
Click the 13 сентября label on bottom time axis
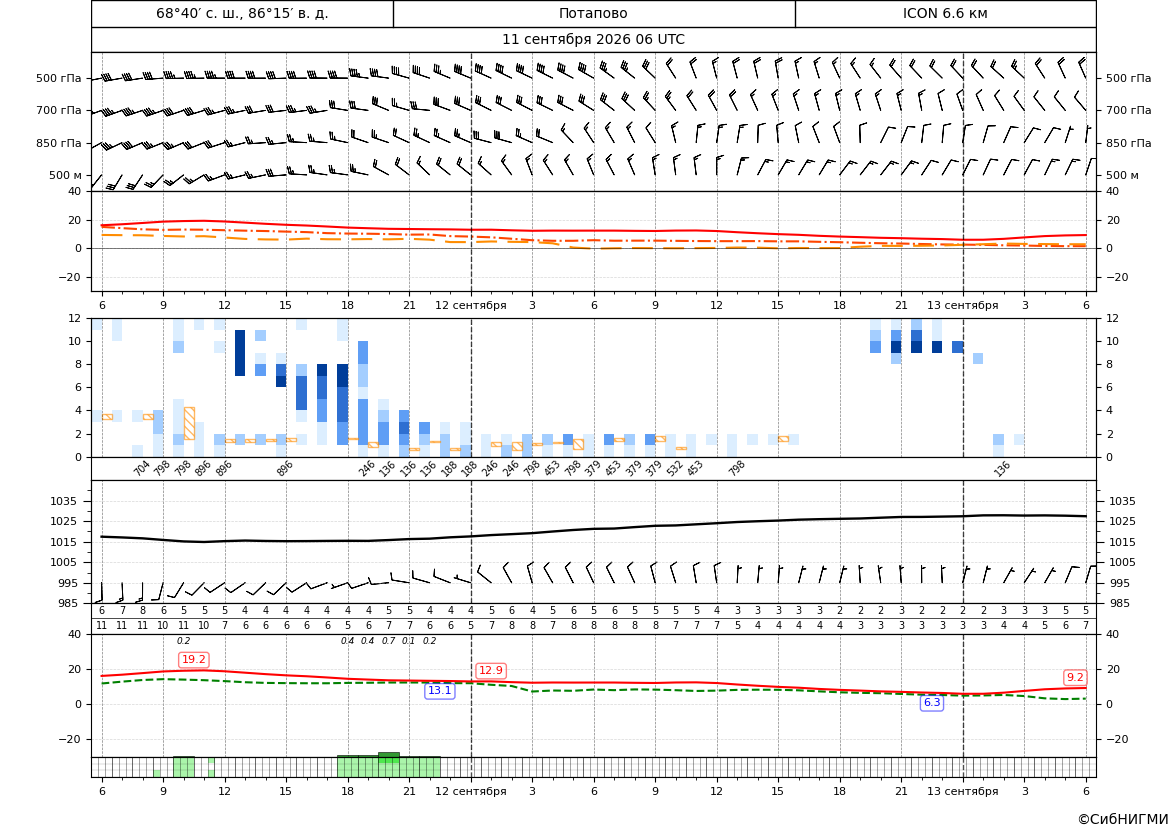pos(962,791)
